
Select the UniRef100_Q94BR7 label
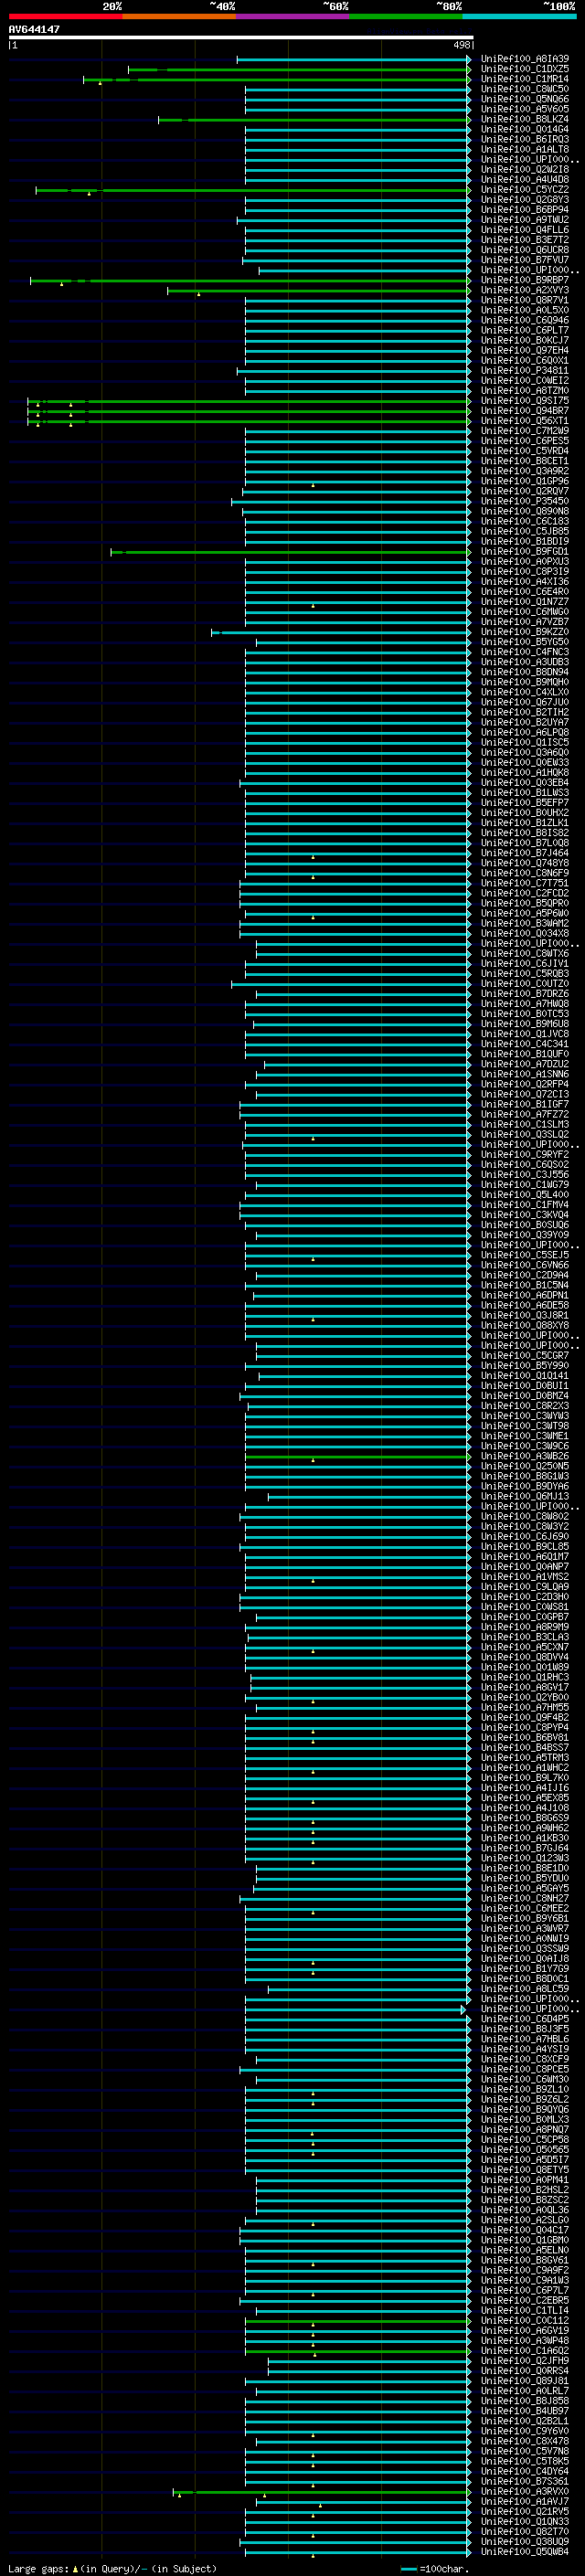pyautogui.click(x=524, y=411)
